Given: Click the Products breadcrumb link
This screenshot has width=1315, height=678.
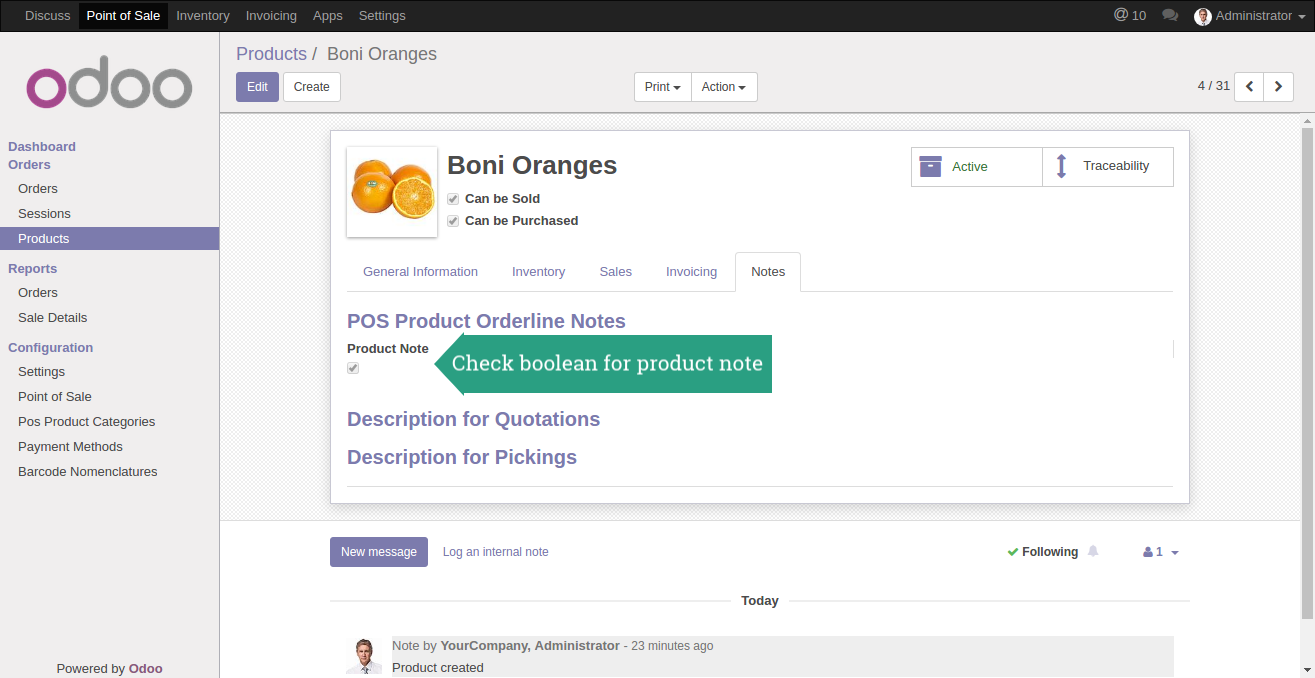Looking at the screenshot, I should [x=271, y=54].
